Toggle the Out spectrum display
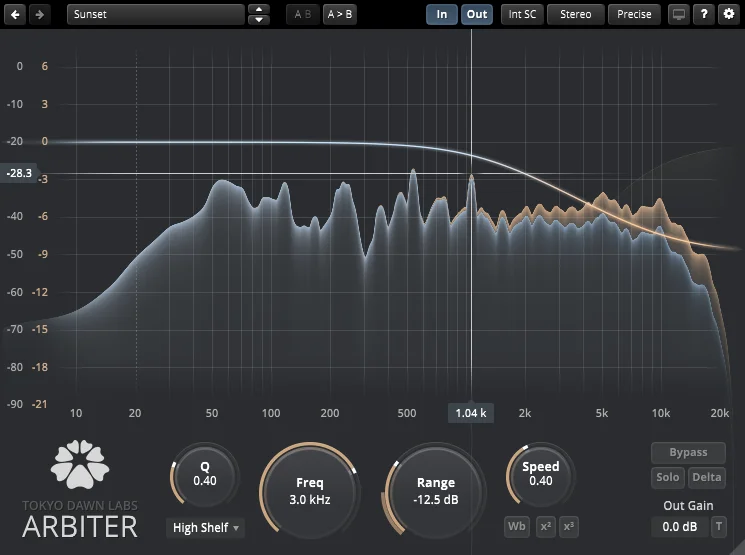745x555 pixels. pyautogui.click(x=477, y=14)
